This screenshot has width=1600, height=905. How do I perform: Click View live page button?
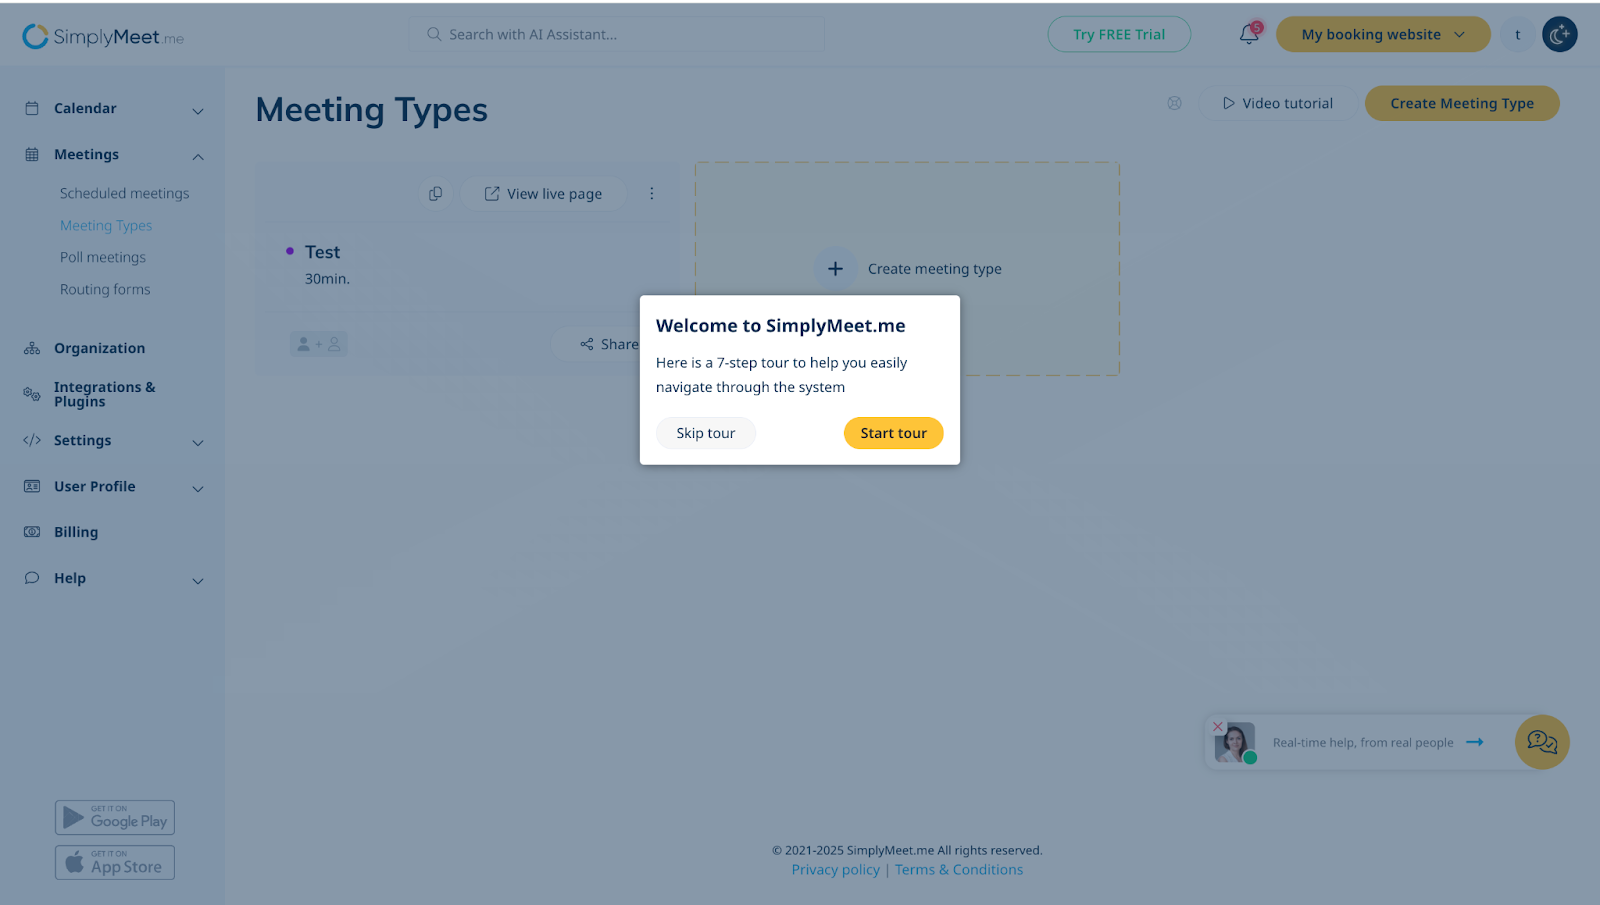(543, 194)
